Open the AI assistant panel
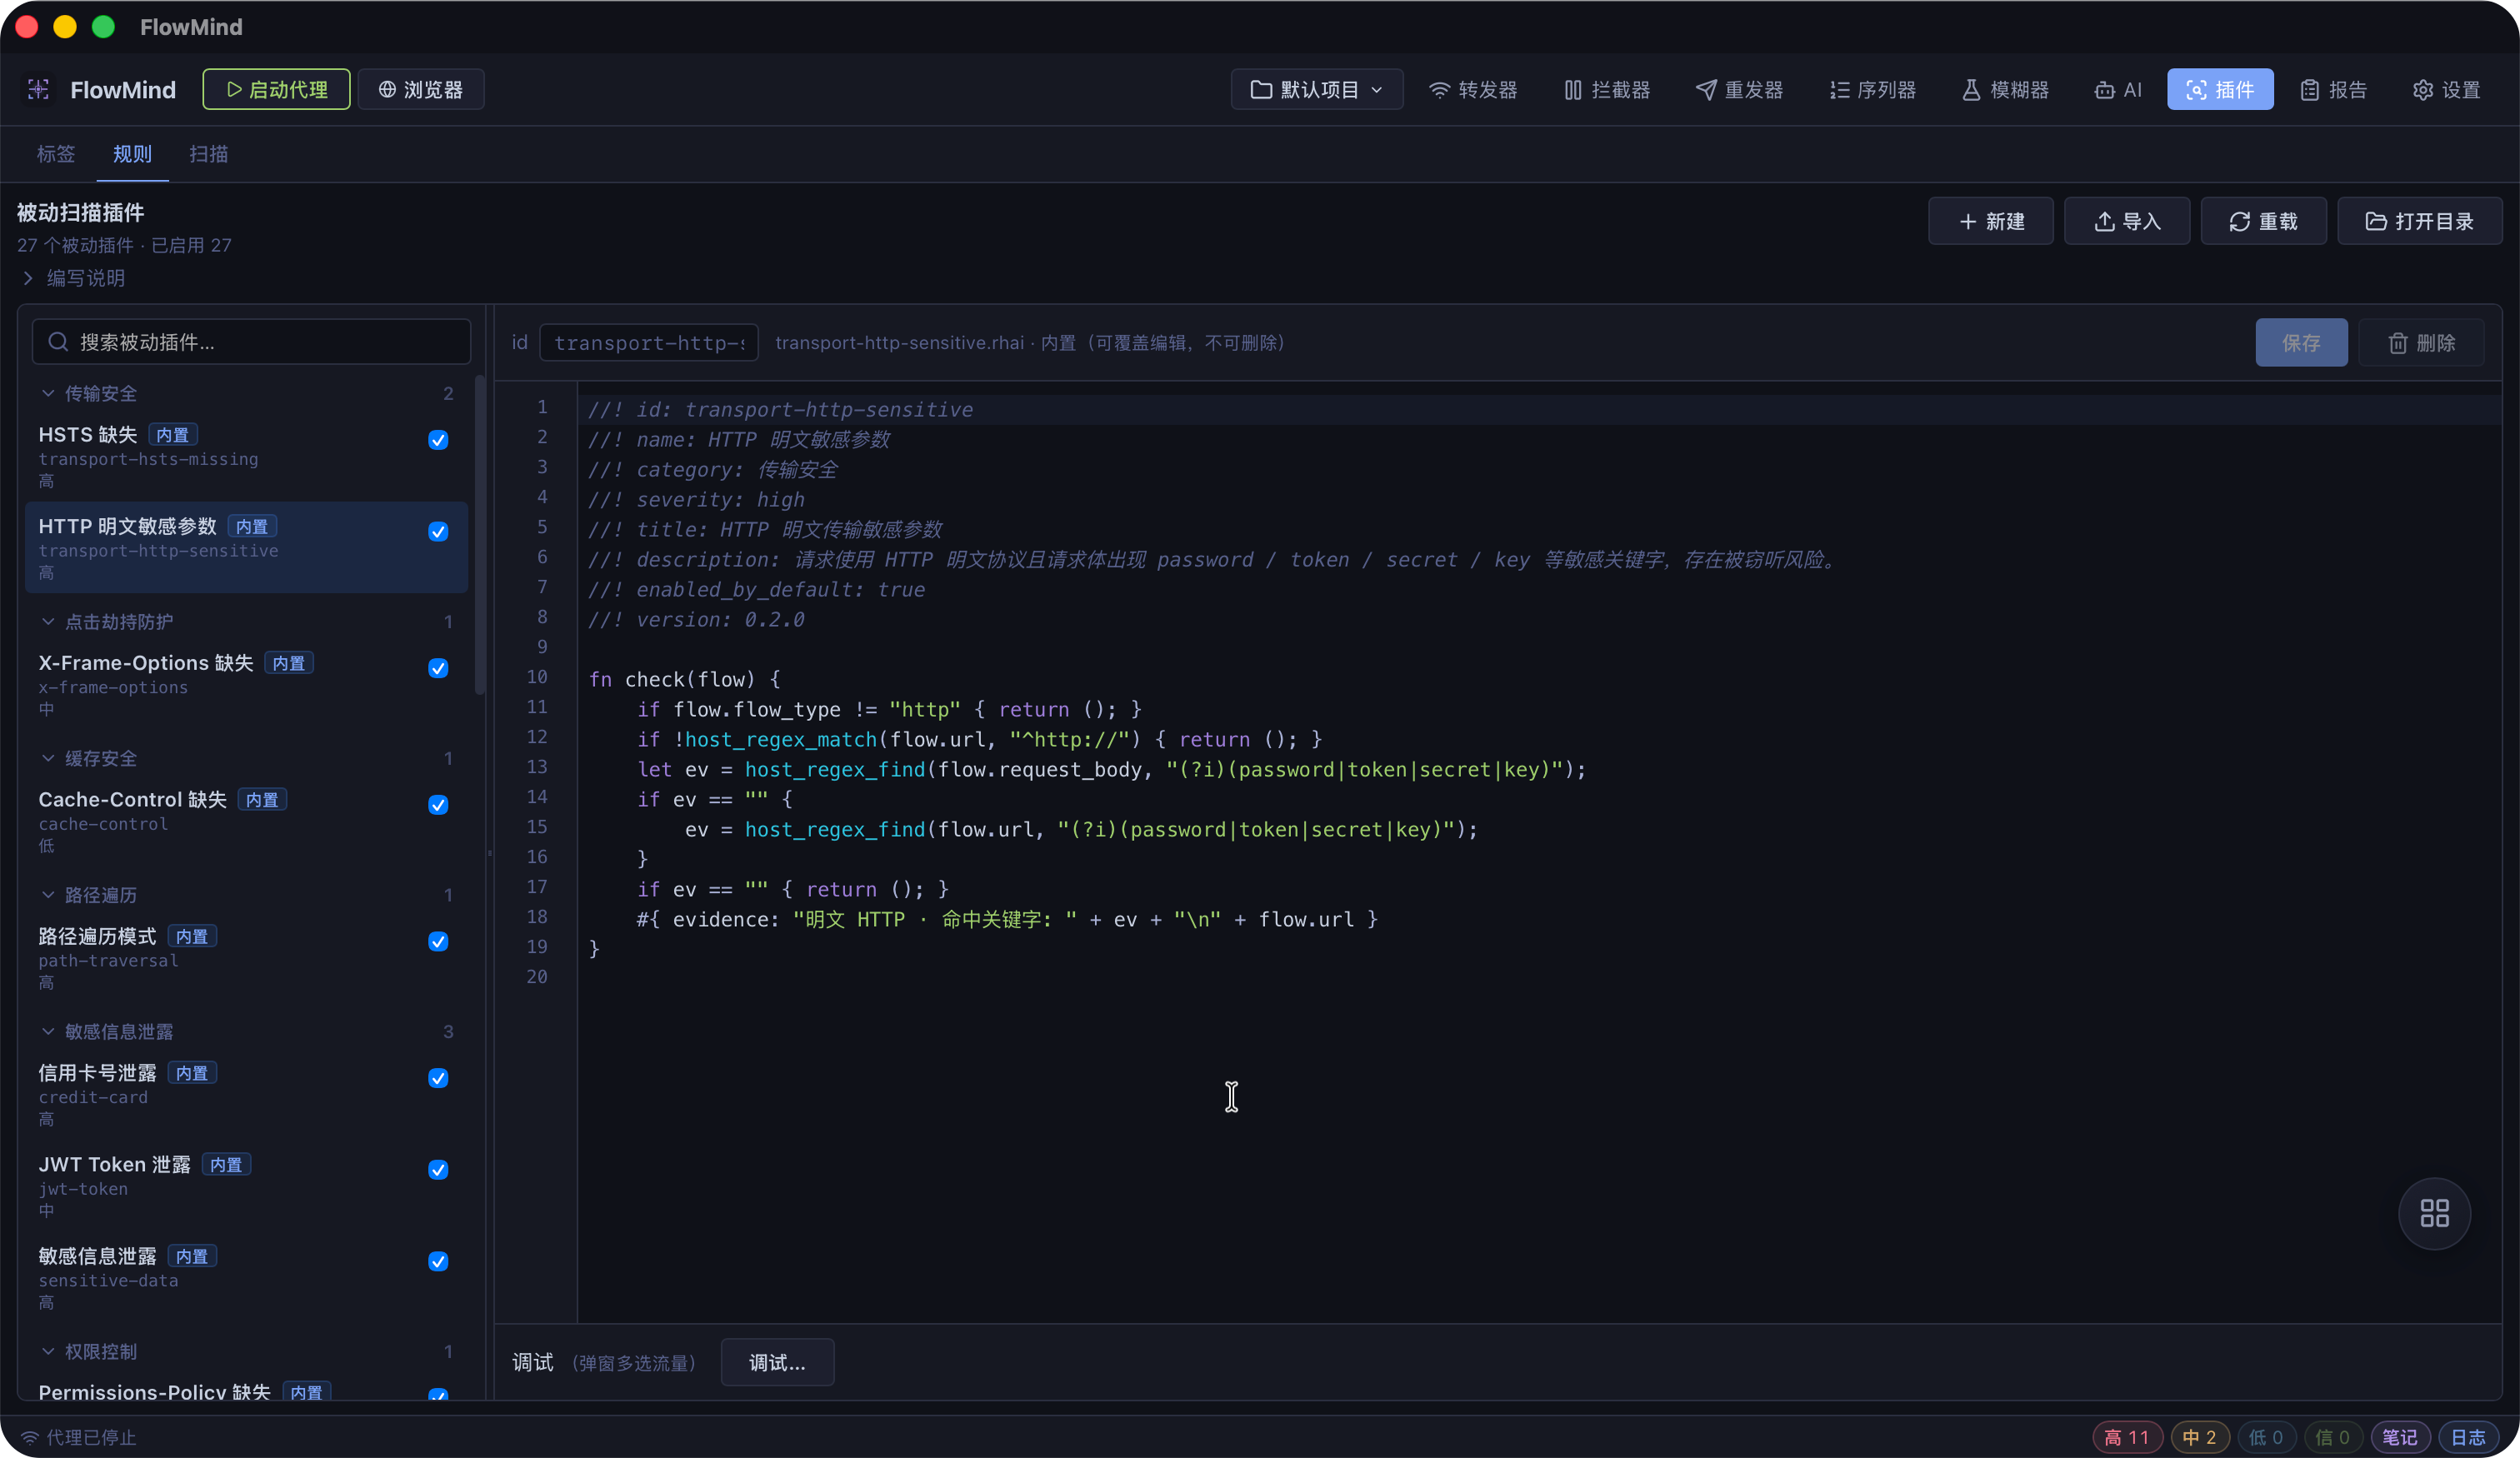 tap(2118, 90)
